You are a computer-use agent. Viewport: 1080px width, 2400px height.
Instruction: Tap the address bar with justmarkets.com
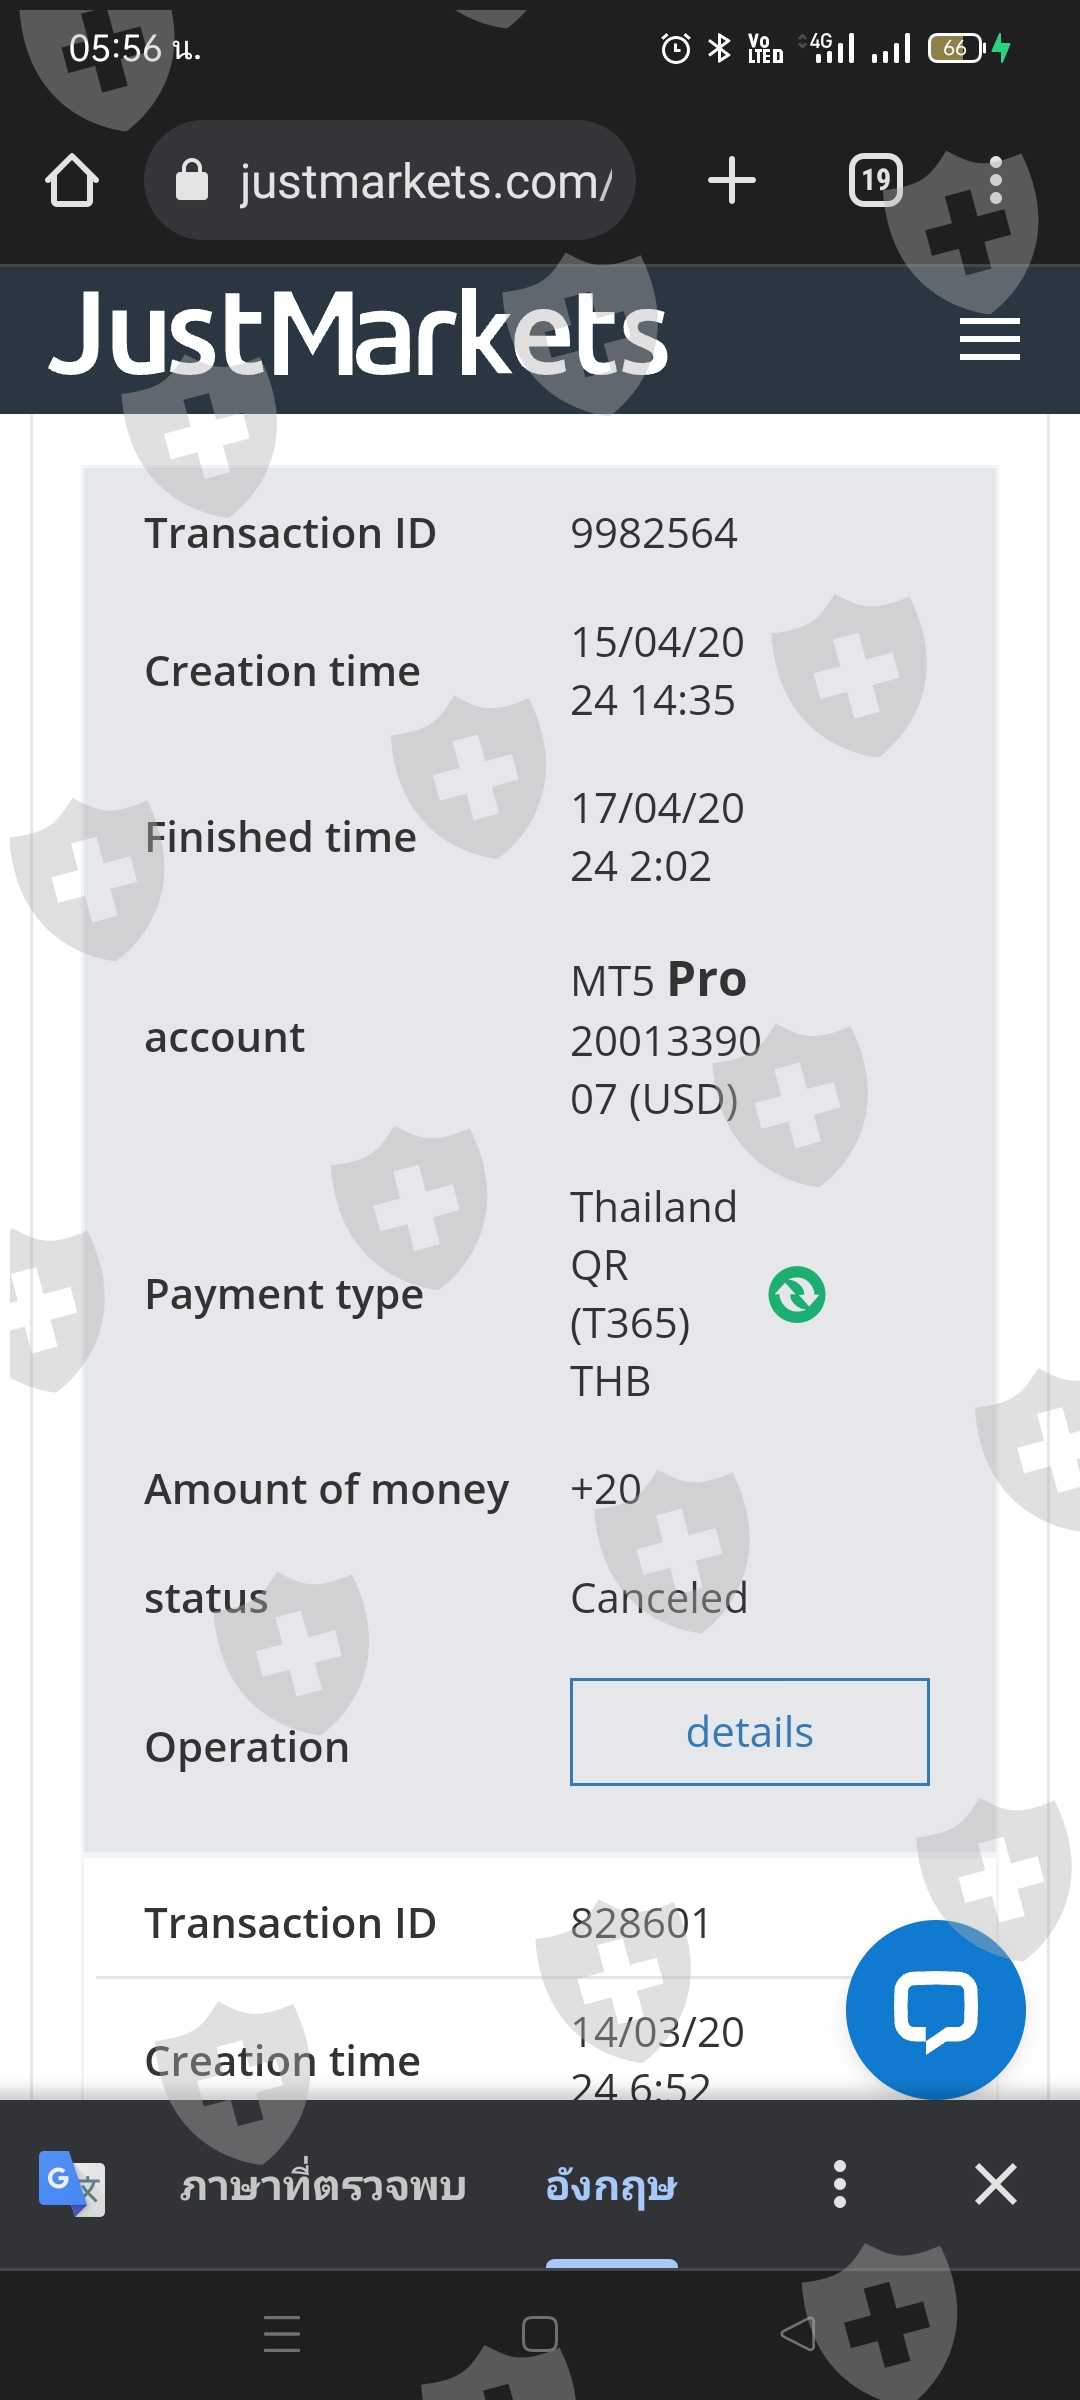[425, 181]
